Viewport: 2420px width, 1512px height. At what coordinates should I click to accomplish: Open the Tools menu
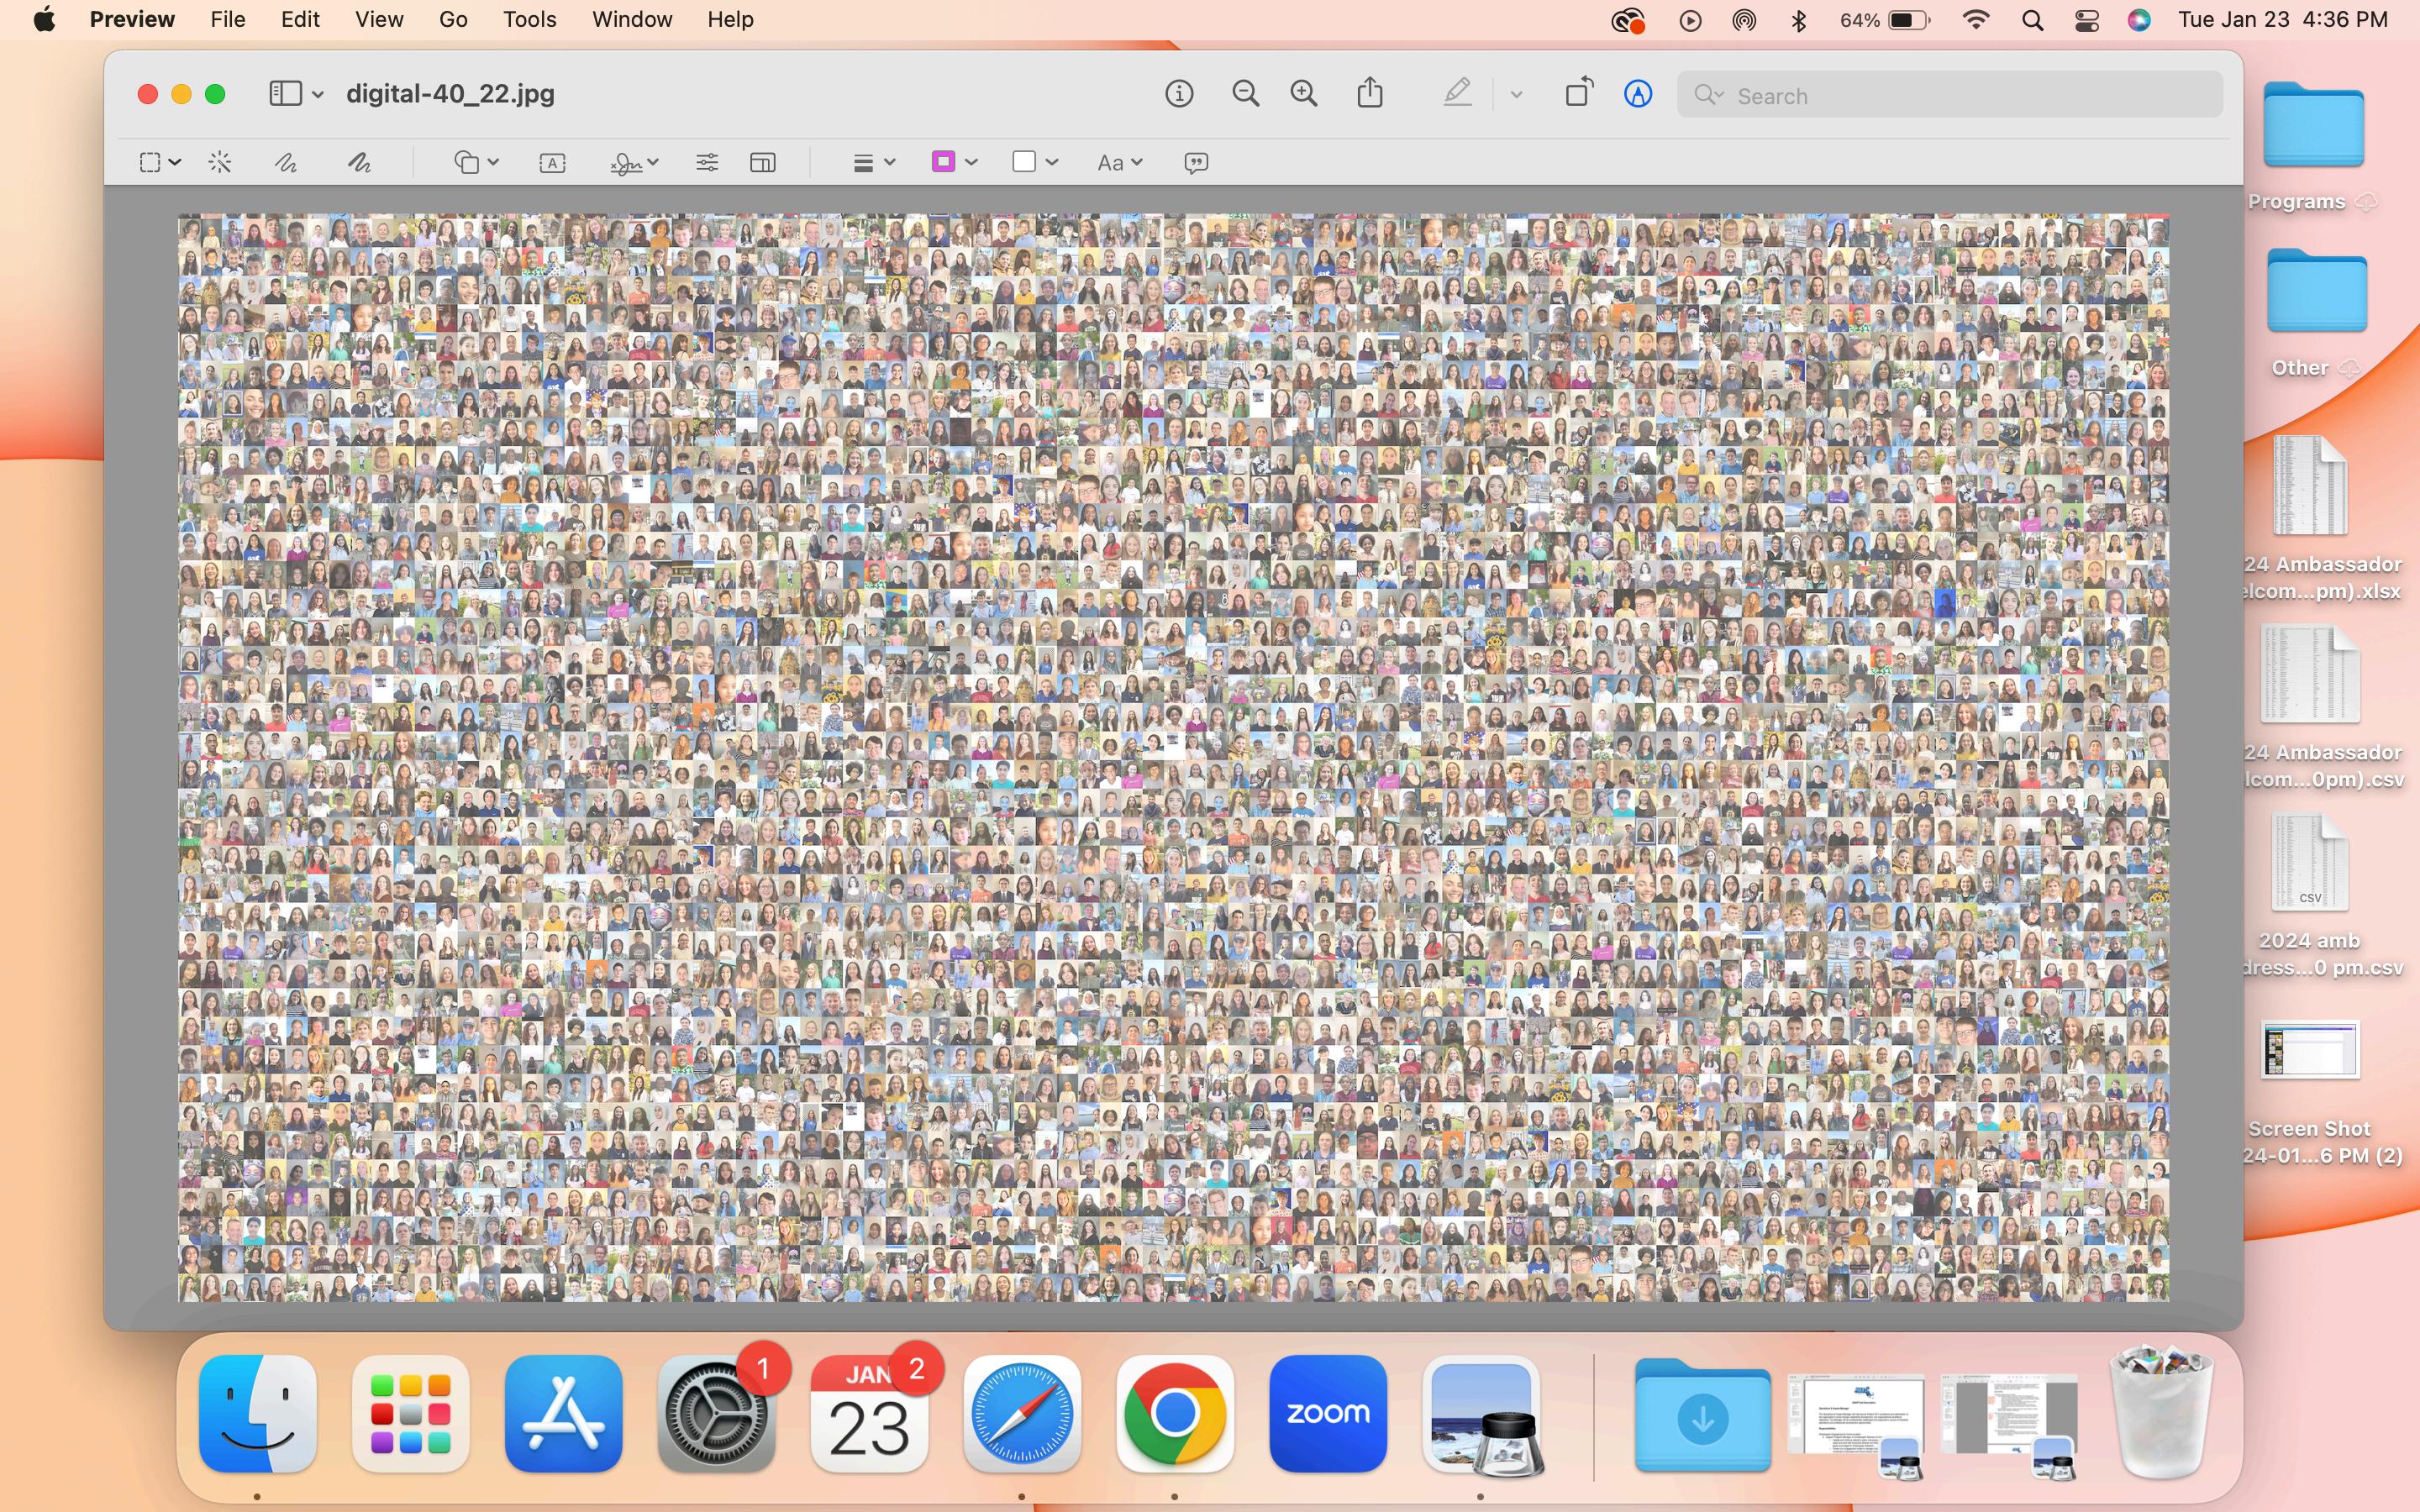(529, 19)
